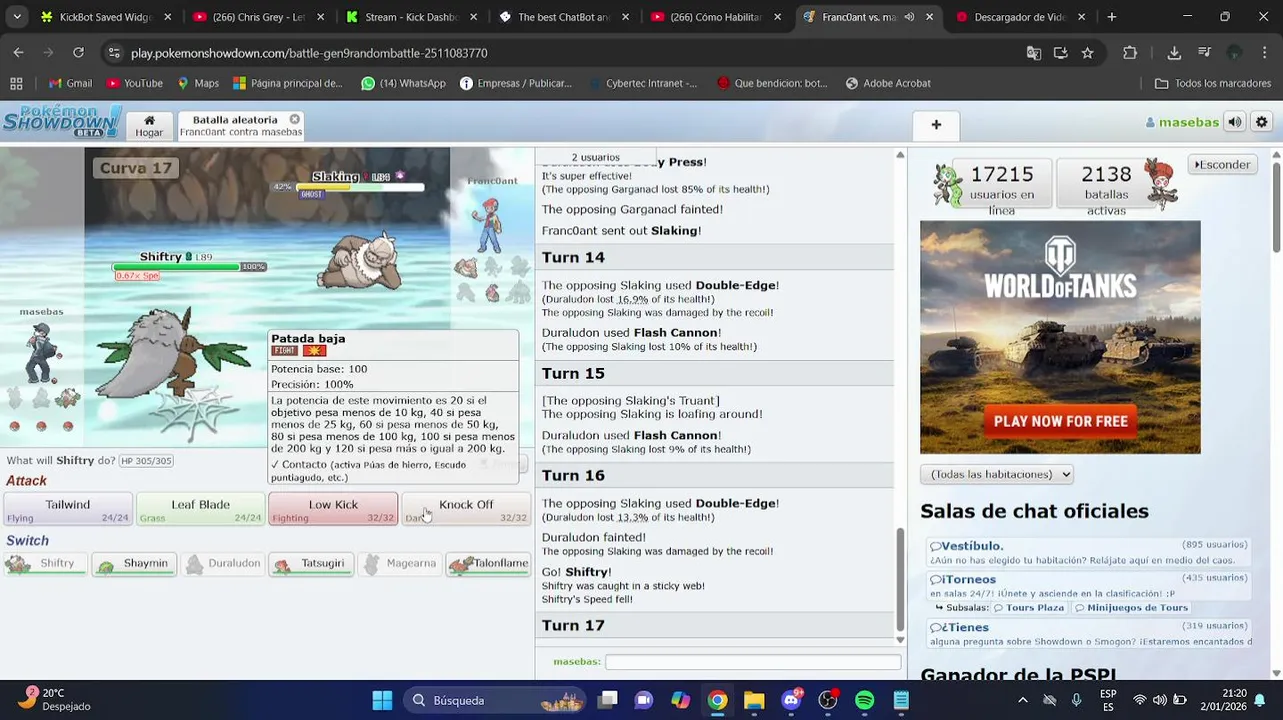Screen dimensions: 1283x720
Task: Click fainted Duraludon switch slot
Action: pos(223,564)
